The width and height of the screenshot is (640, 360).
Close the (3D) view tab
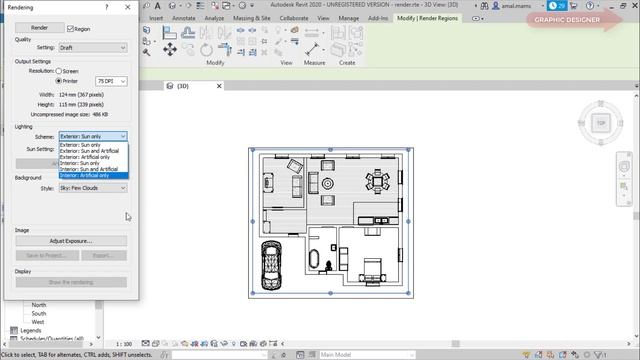point(219,86)
